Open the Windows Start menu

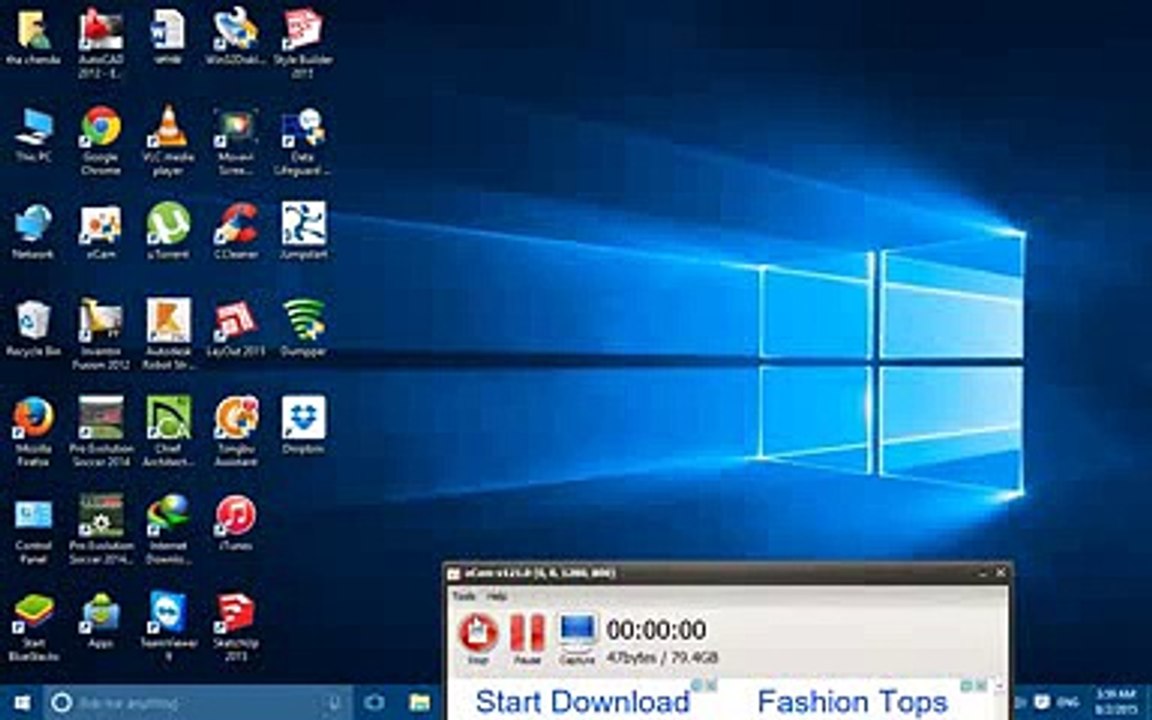point(22,703)
